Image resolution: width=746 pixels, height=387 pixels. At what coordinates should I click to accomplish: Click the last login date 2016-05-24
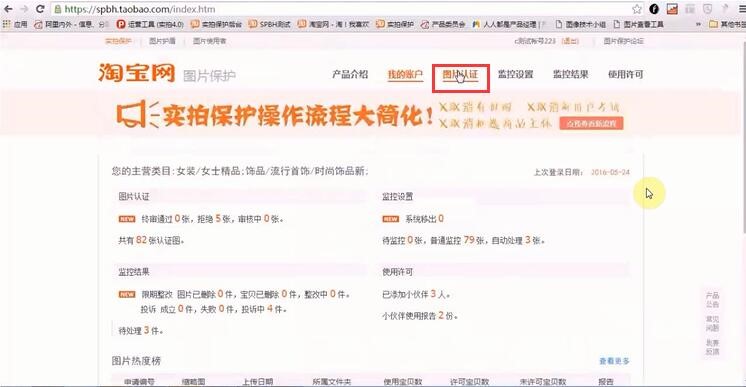tap(610, 172)
